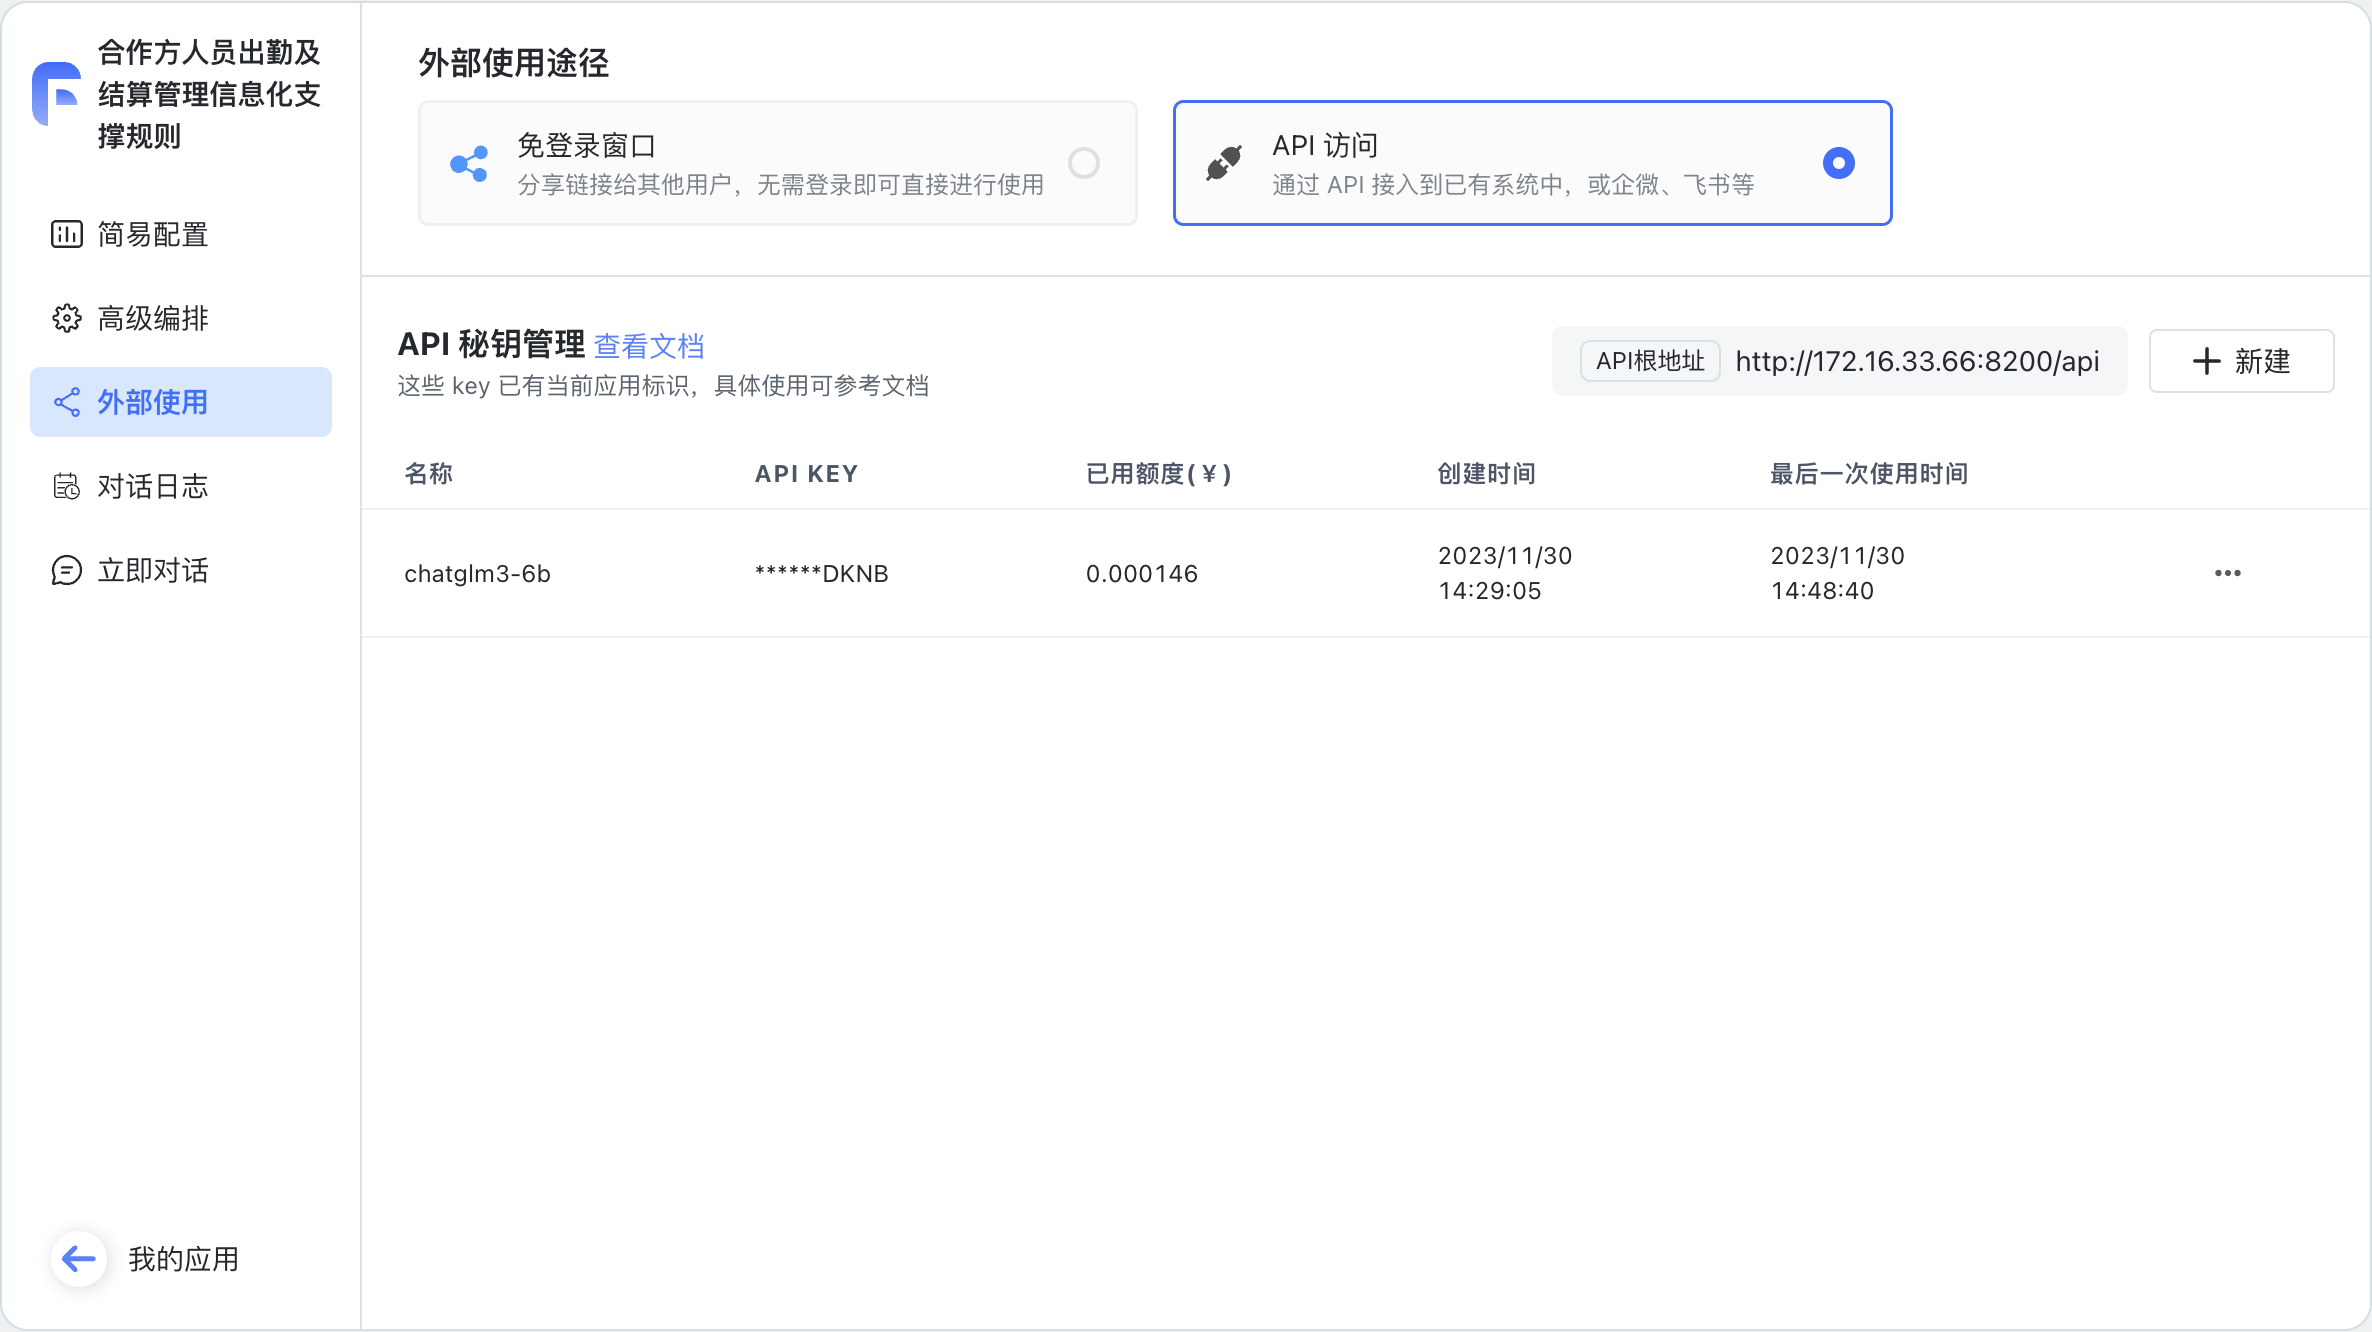Click the 新建 button
2372x1332 pixels.
coord(2241,361)
